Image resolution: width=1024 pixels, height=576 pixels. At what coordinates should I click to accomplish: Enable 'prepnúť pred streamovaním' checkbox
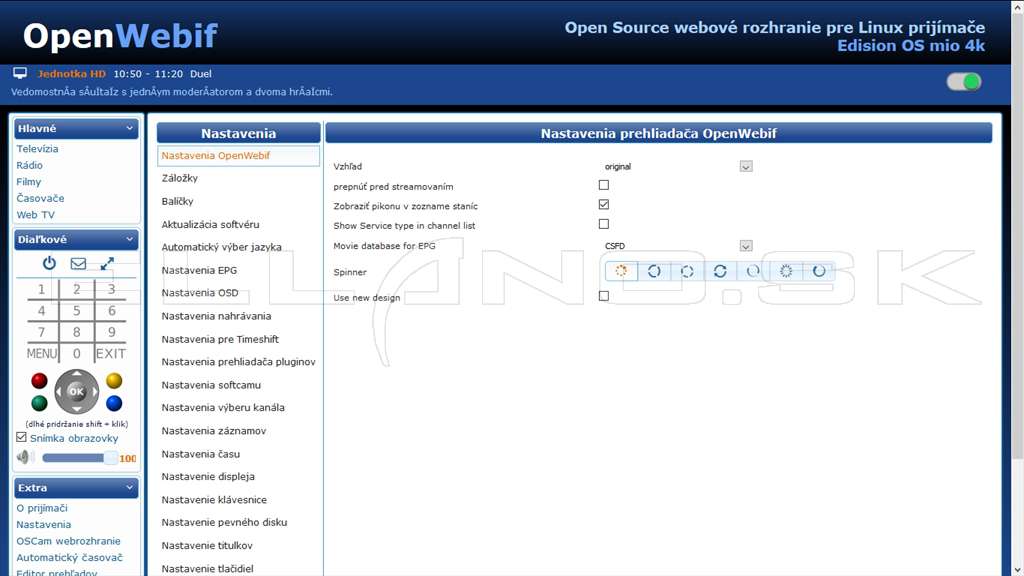(x=603, y=185)
